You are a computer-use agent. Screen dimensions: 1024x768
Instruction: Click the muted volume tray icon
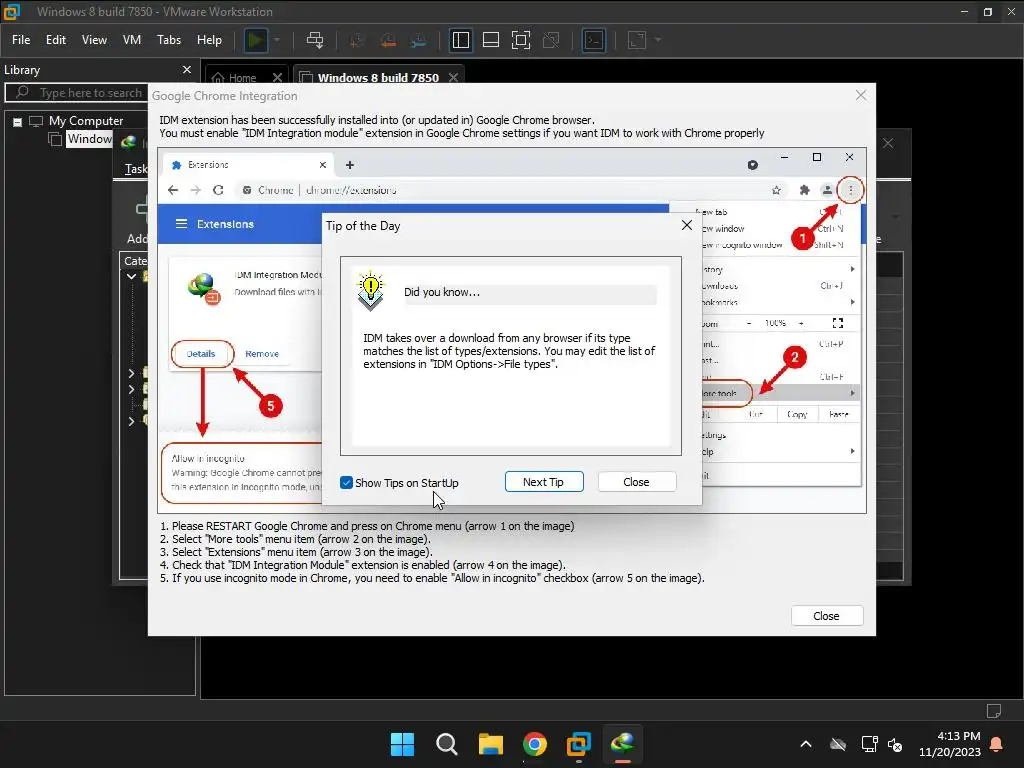pos(895,744)
